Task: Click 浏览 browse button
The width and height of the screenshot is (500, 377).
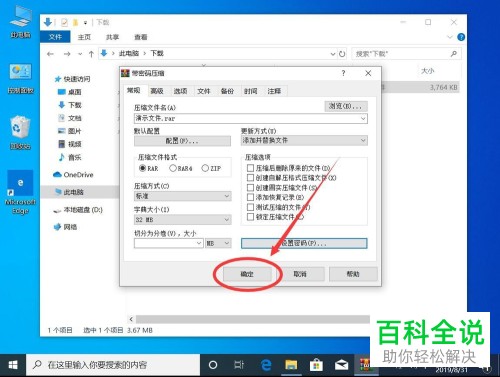Action: point(346,106)
